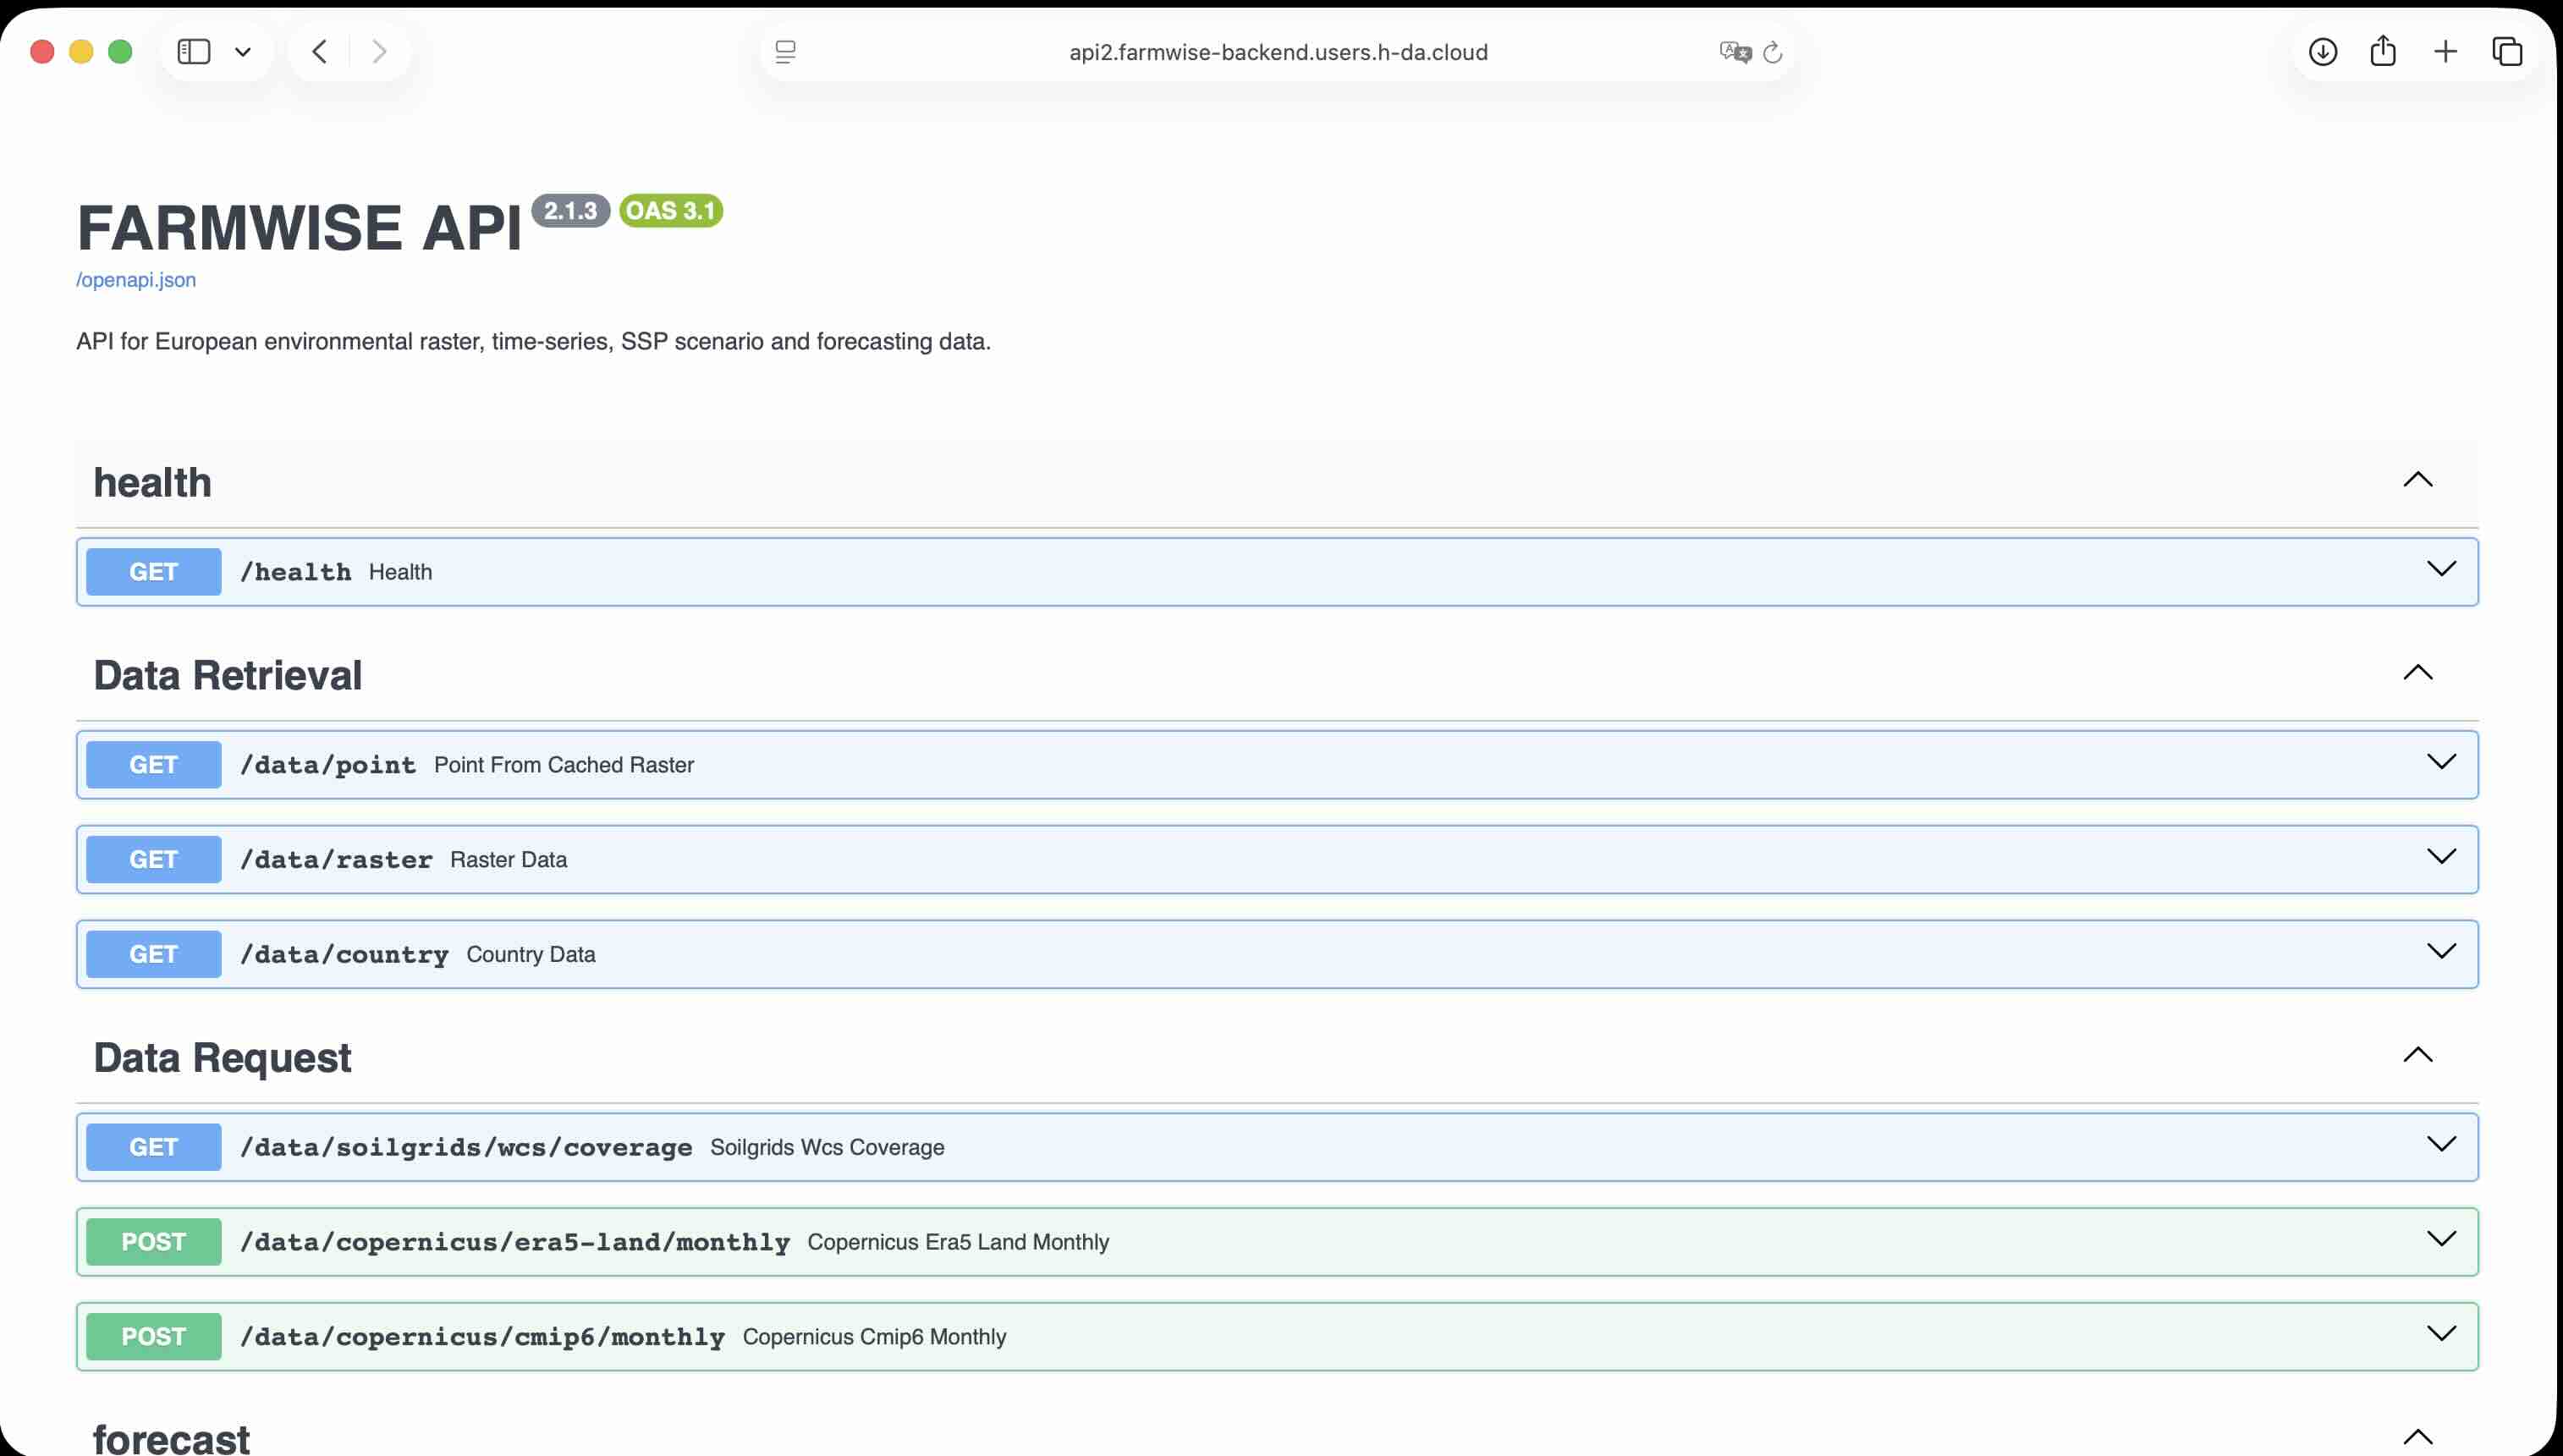Click the Data Retrieval section heading
Viewport: 2563px width, 1456px height.
pos(228,675)
